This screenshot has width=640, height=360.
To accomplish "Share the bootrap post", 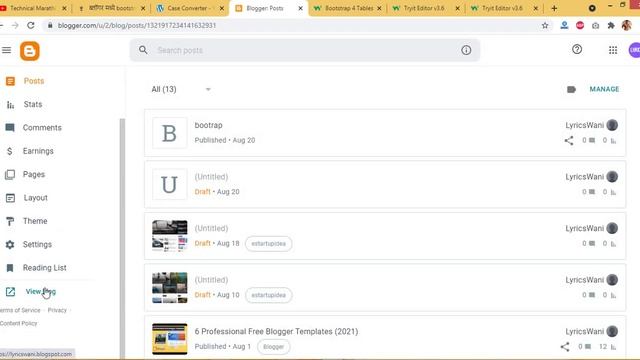I will pos(569,140).
